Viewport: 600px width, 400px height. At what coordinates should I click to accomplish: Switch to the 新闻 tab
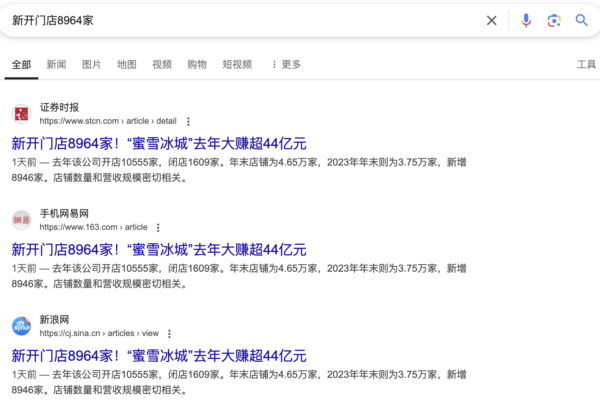[x=57, y=65]
